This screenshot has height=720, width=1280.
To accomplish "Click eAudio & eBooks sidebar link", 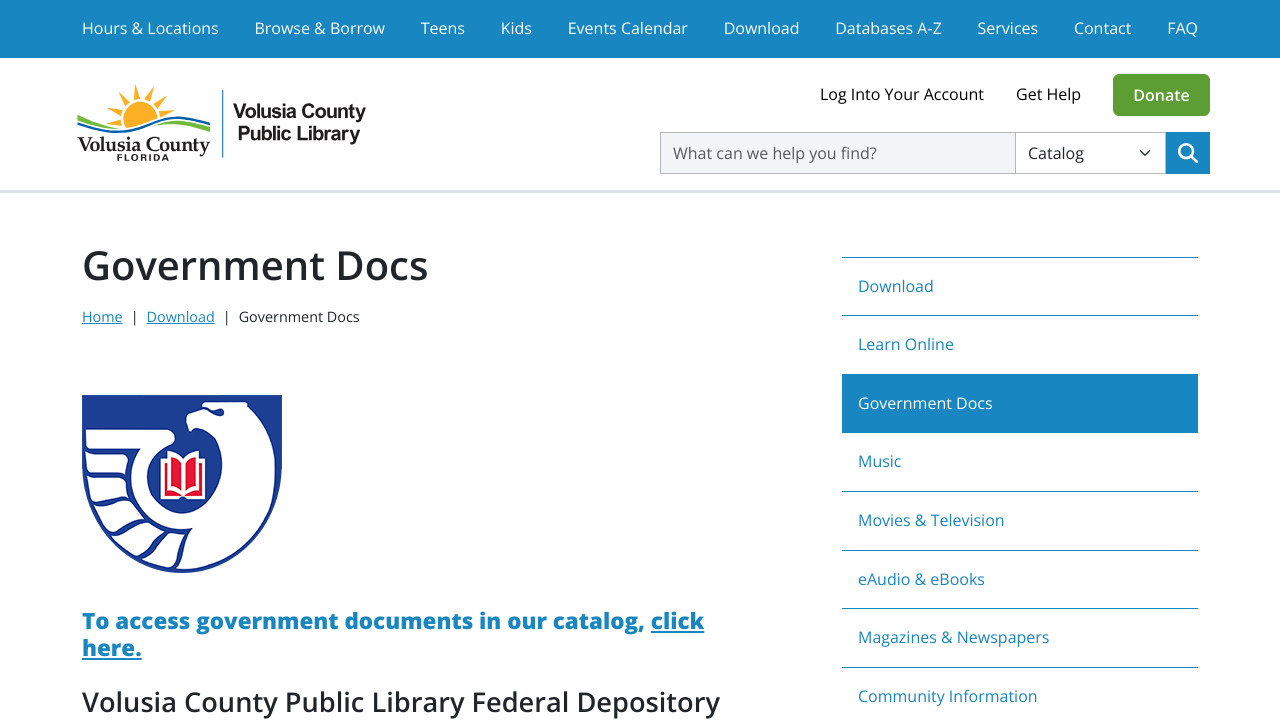I will click(x=921, y=578).
